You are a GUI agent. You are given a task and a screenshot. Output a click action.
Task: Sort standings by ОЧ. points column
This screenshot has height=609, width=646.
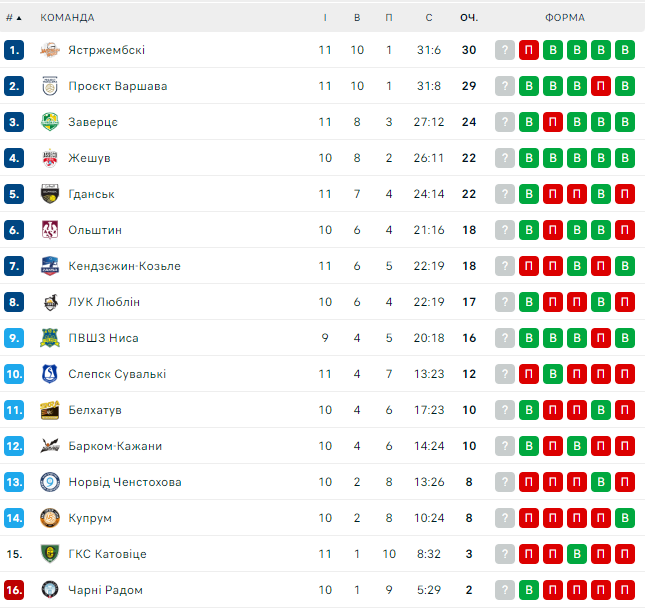click(x=469, y=17)
